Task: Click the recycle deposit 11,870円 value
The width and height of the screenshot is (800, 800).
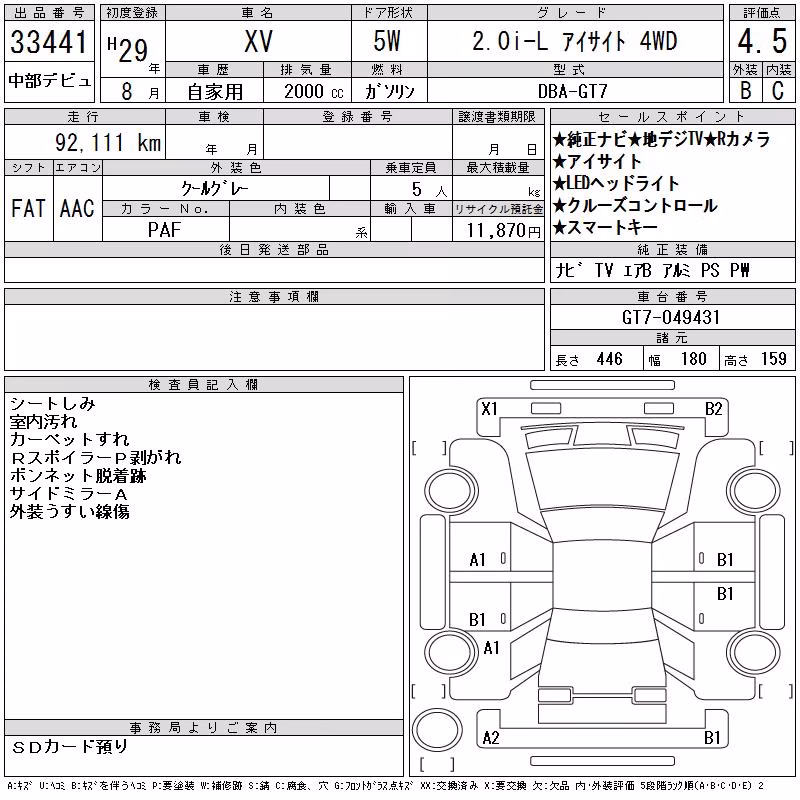Action: [503, 230]
